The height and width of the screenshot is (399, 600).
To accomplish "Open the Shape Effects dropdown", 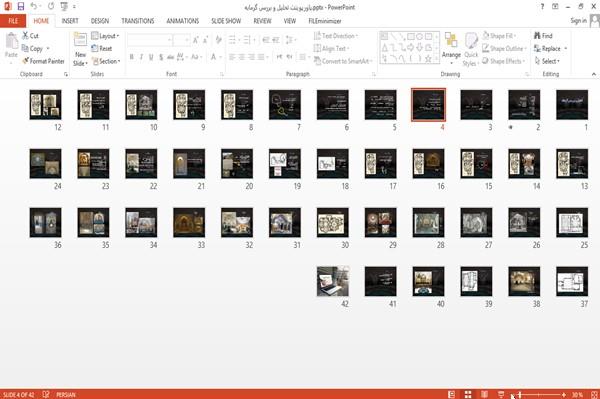I will [504, 61].
